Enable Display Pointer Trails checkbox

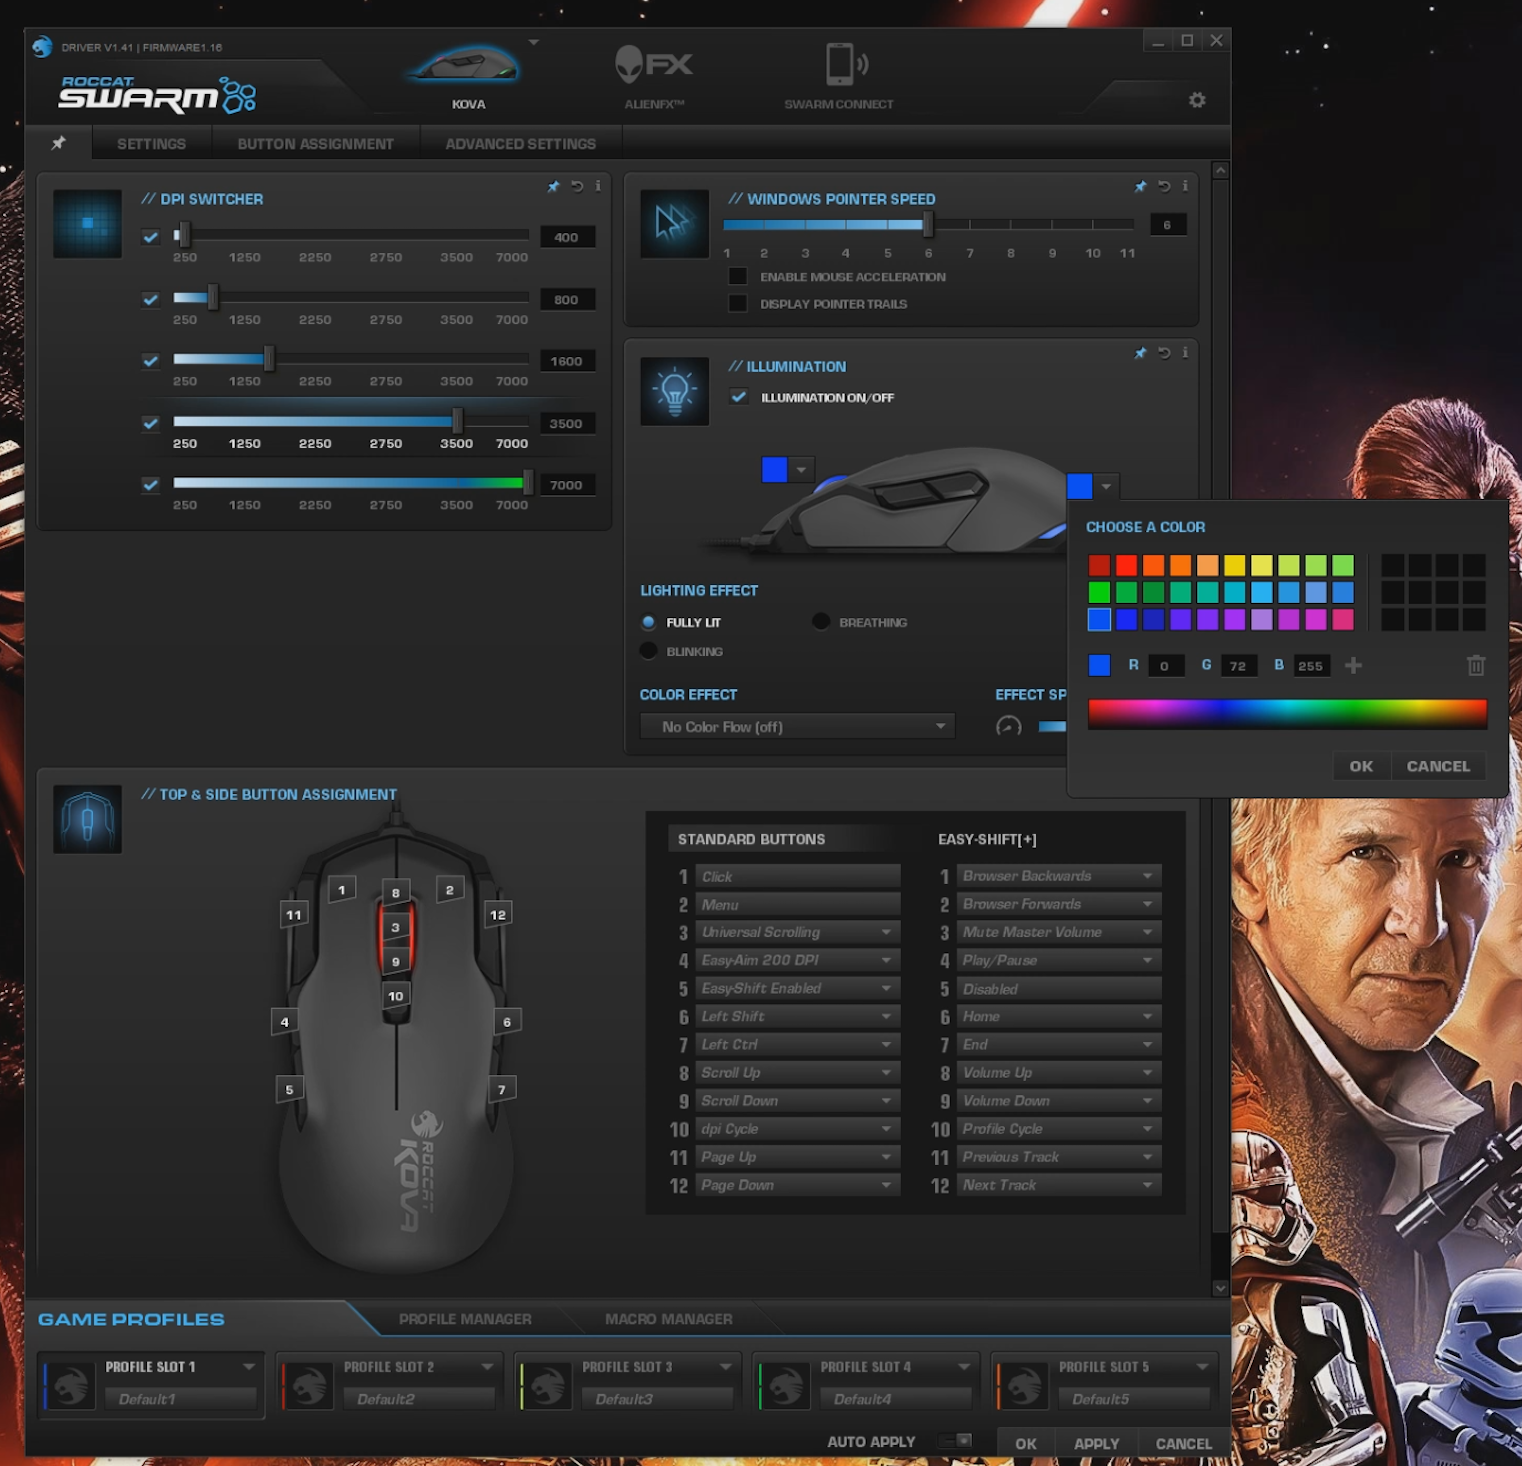tap(738, 303)
